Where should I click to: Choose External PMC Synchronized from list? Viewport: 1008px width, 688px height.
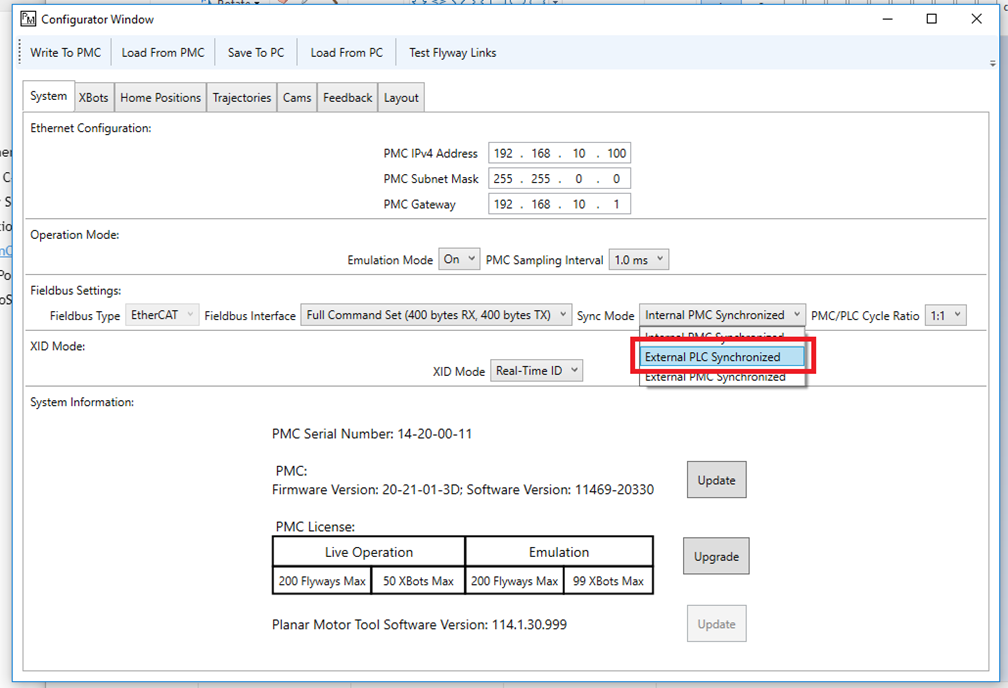[x=714, y=378]
